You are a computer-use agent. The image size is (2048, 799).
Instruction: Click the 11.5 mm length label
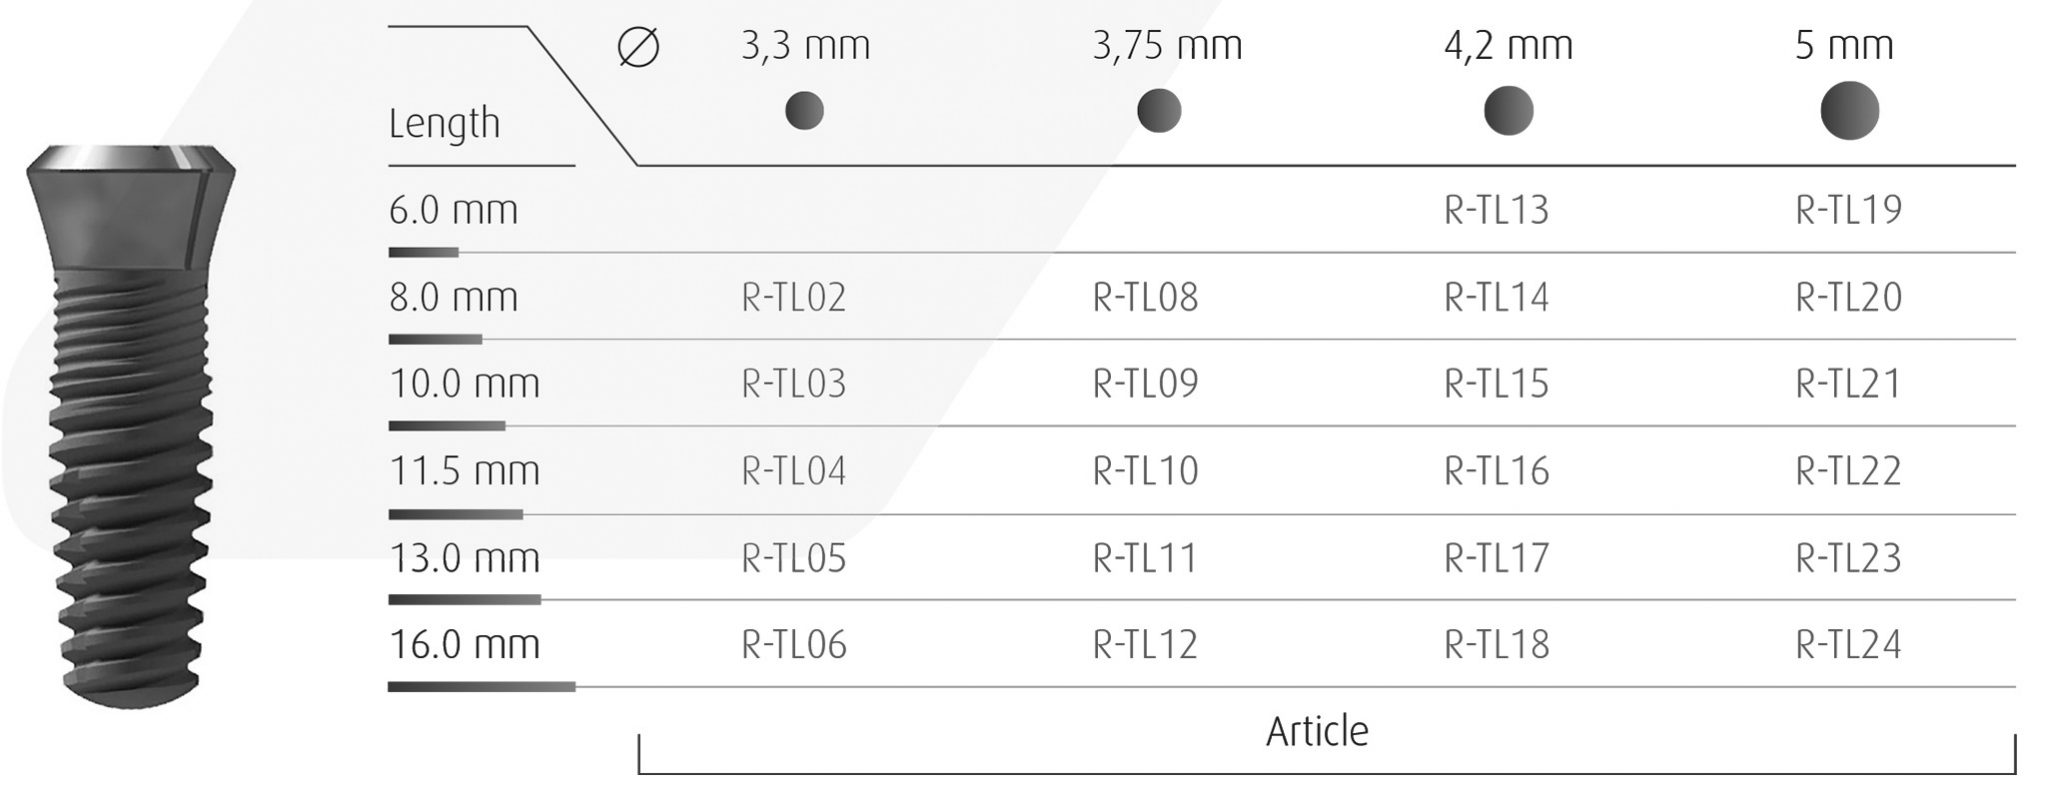464,471
